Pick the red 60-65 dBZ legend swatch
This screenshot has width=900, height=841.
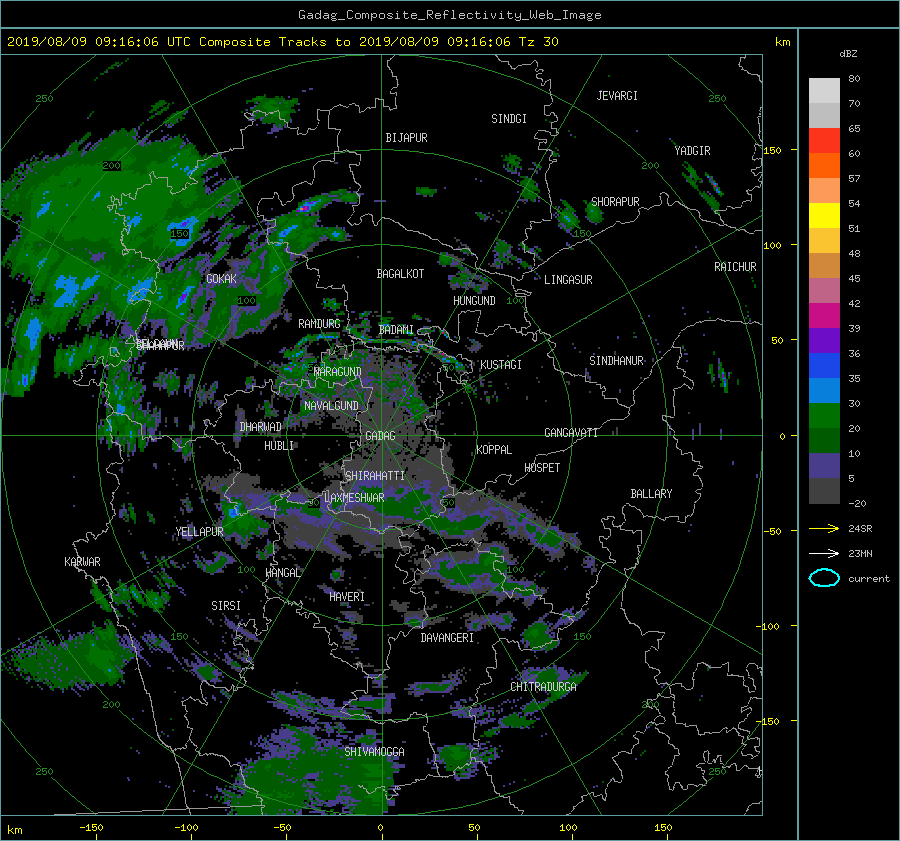(824, 141)
